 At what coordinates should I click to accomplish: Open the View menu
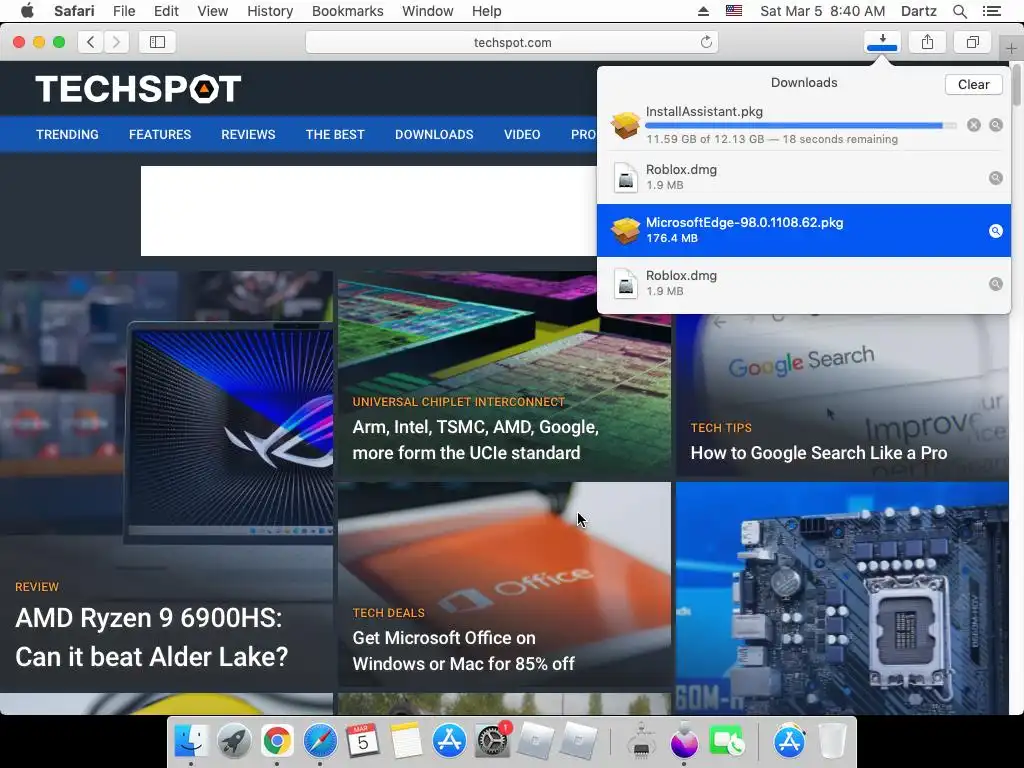(213, 11)
